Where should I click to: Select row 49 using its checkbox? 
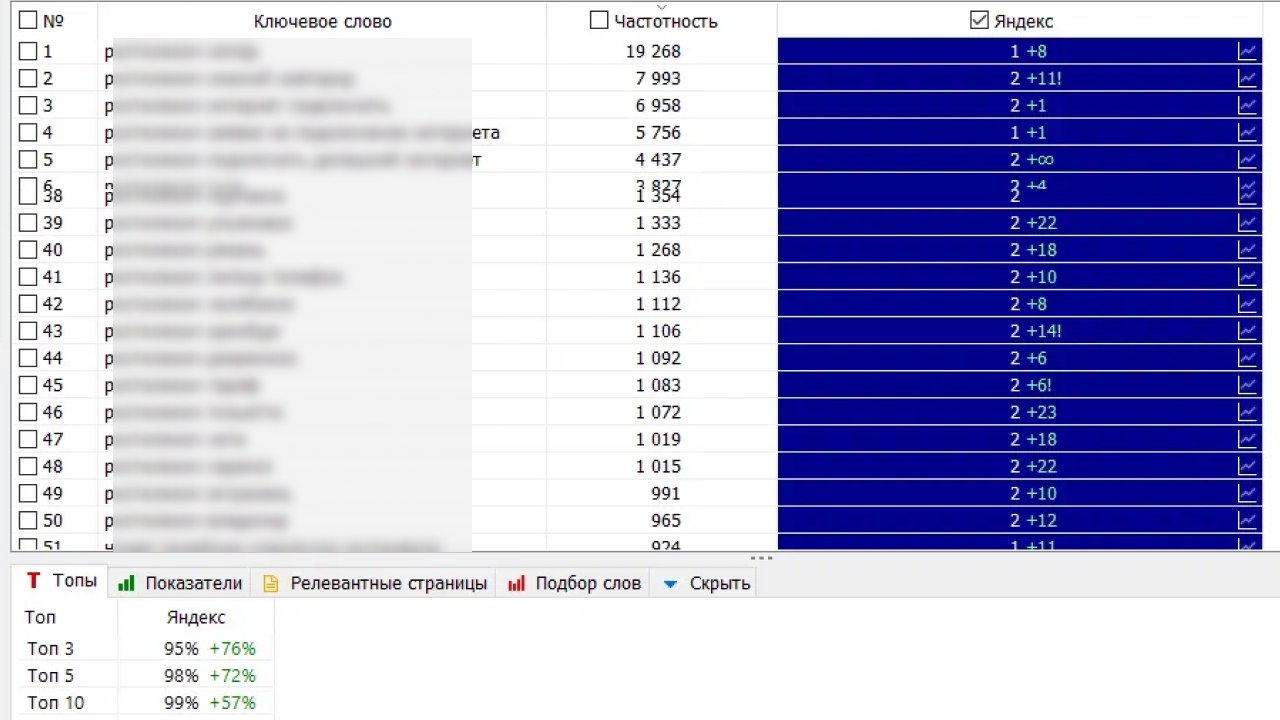28,492
